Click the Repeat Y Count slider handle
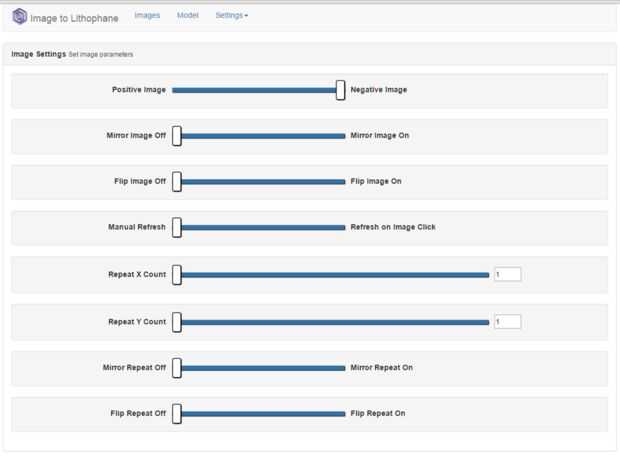This screenshot has height=458, width=620. click(x=177, y=322)
